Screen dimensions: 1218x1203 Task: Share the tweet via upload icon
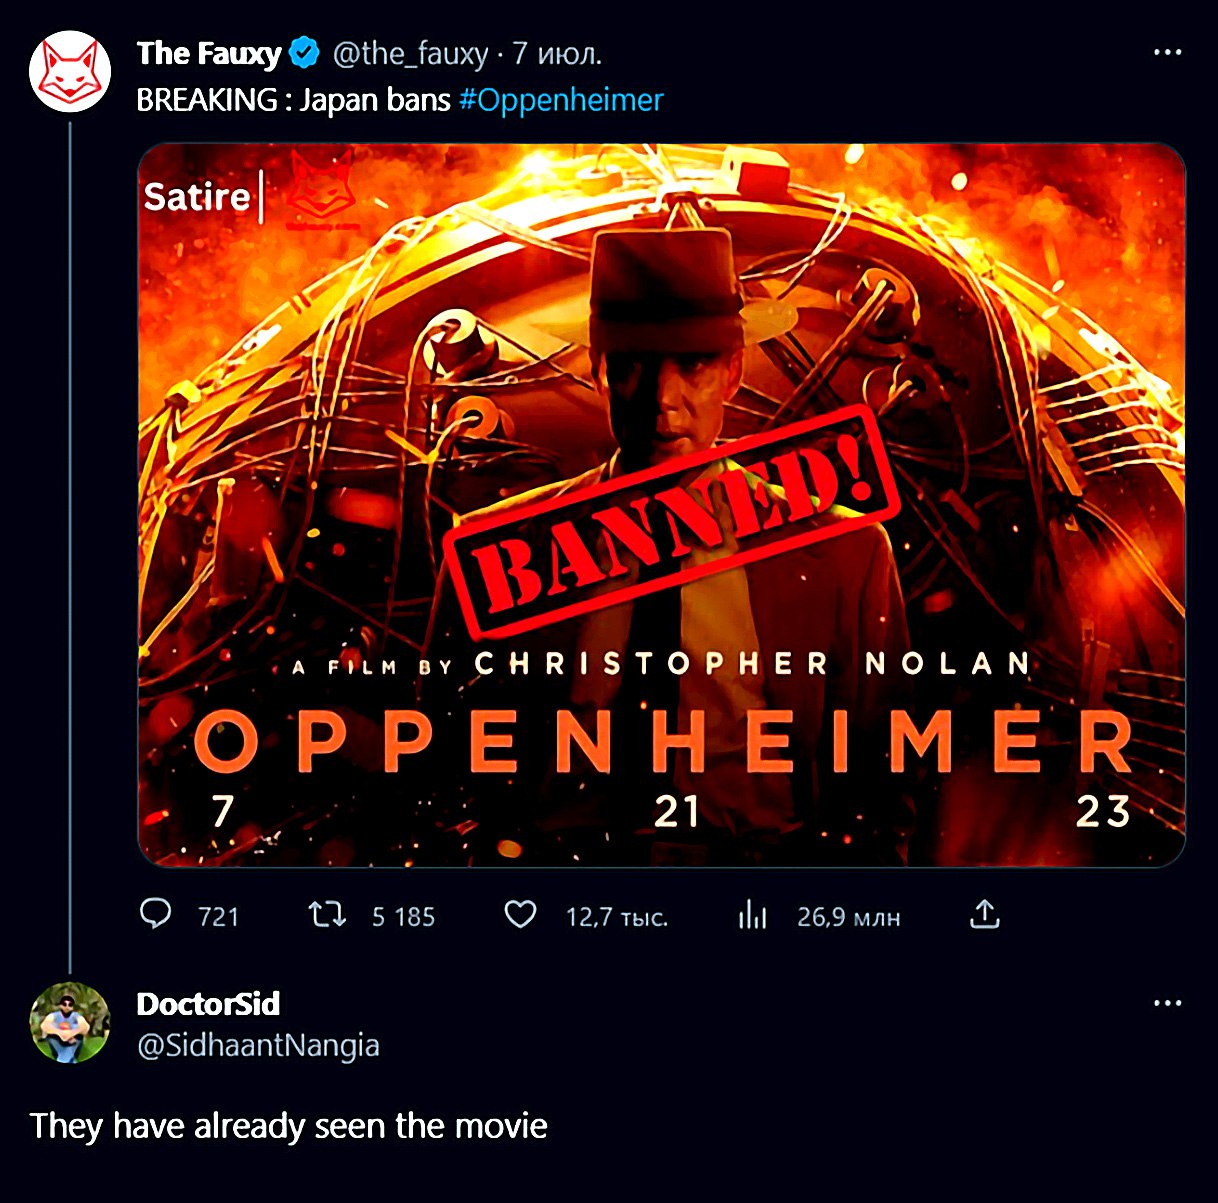click(x=985, y=914)
